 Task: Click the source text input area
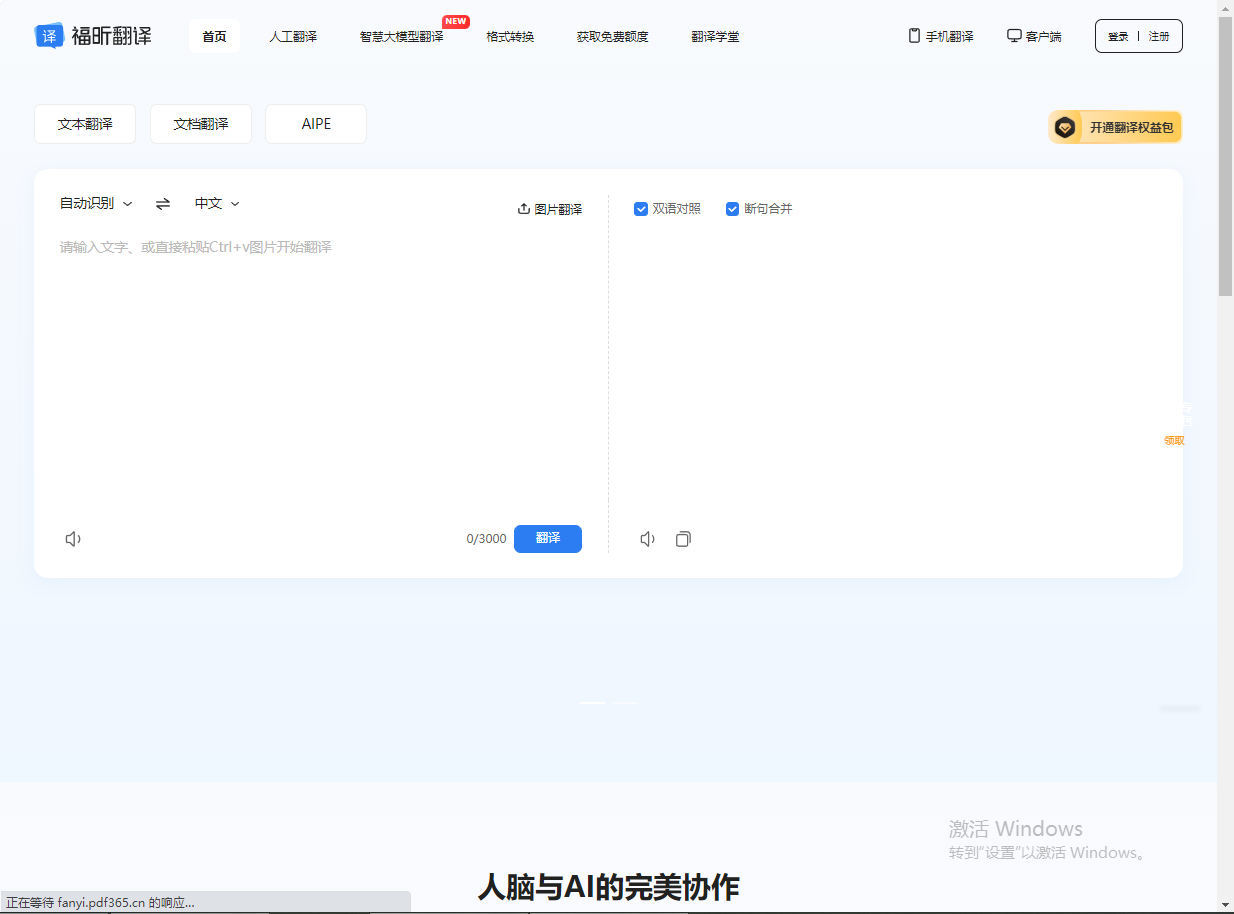click(321, 375)
